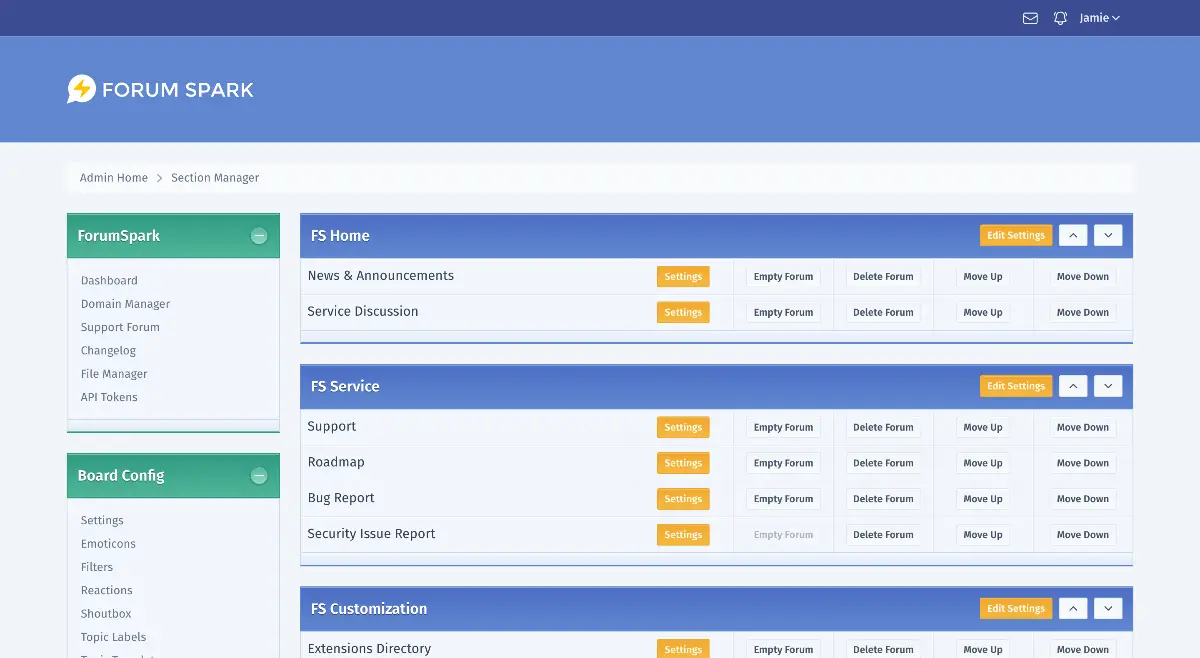Move FS Service section up arrow
The height and width of the screenshot is (658, 1200).
(1072, 386)
